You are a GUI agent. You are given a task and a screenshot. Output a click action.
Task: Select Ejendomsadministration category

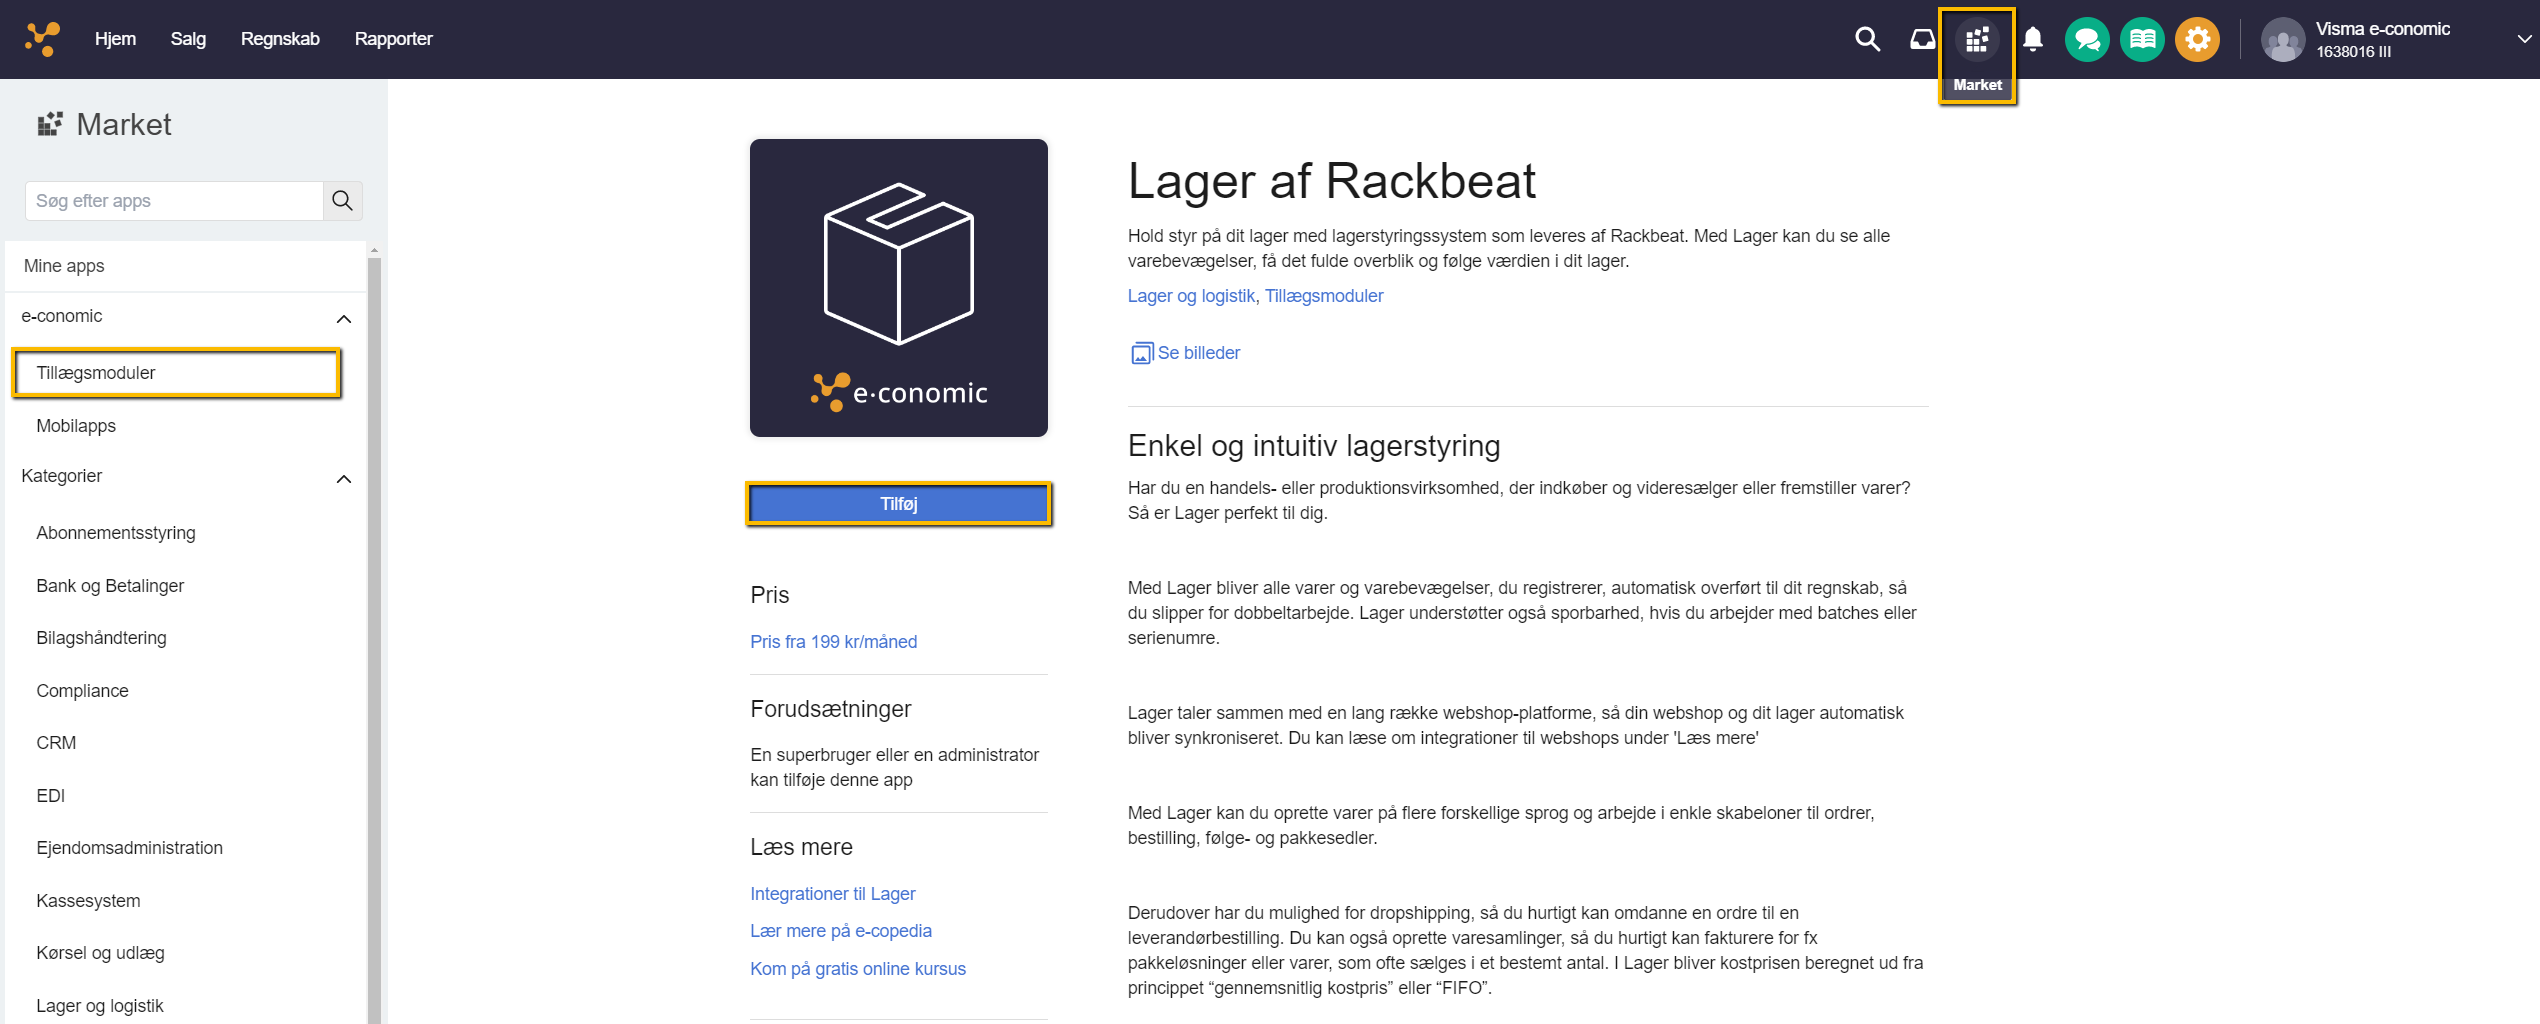[x=129, y=848]
